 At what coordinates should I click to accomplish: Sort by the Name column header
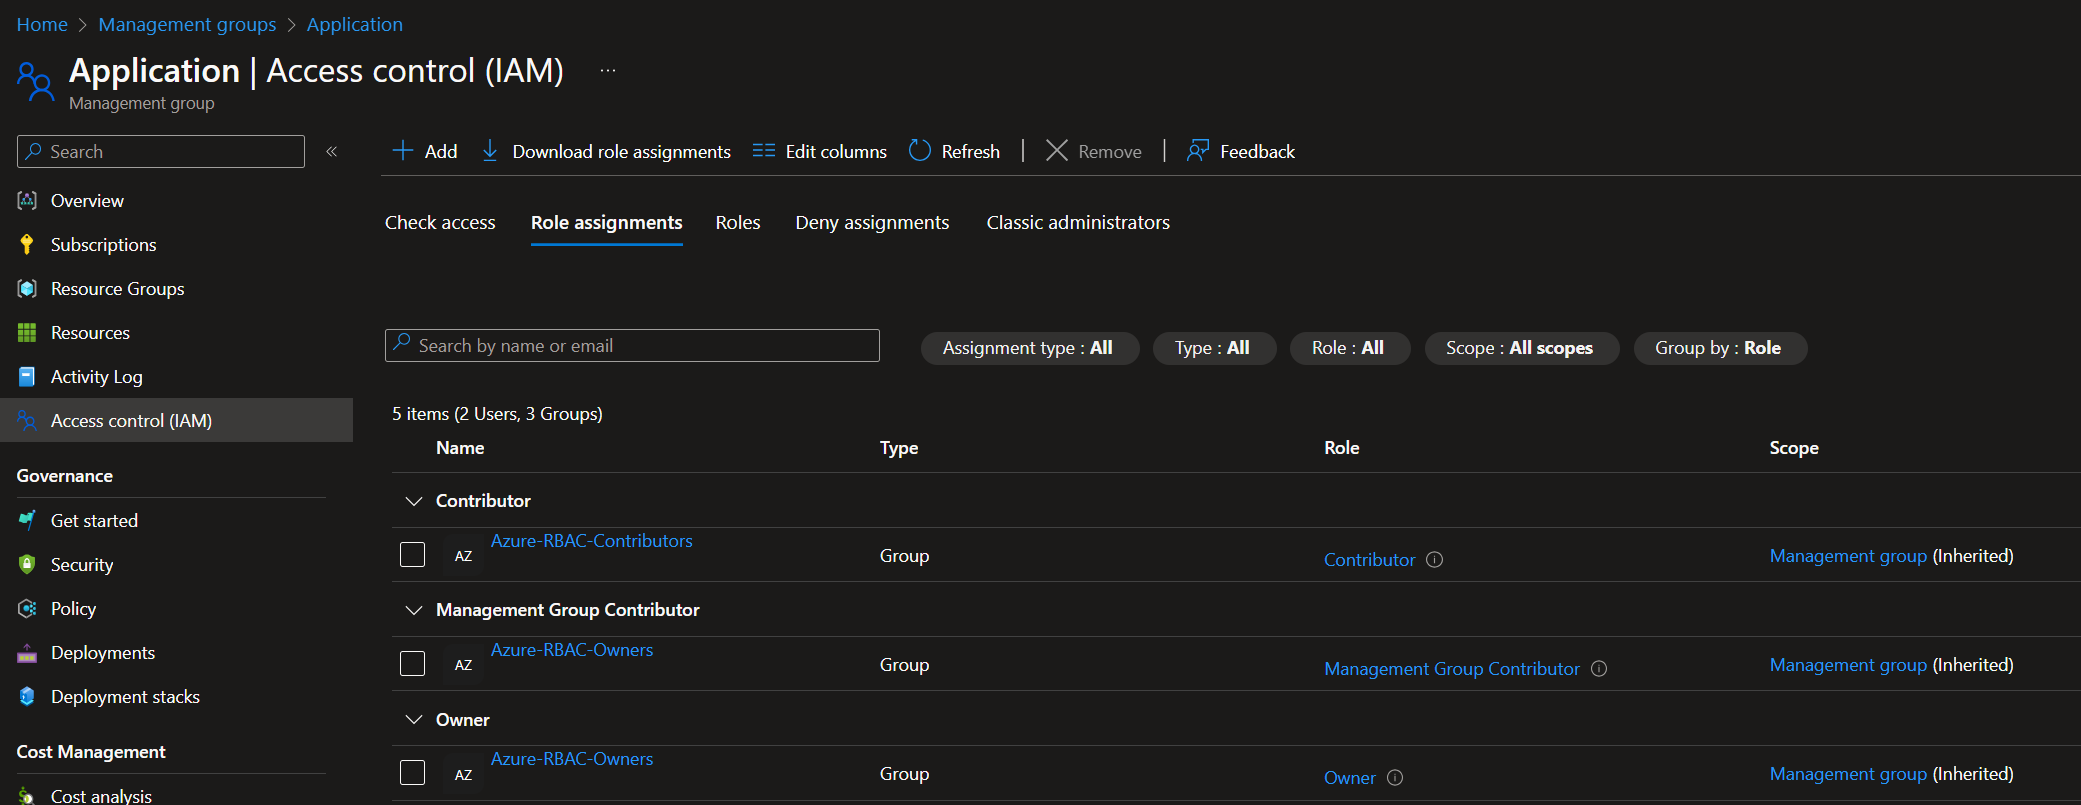pos(460,448)
